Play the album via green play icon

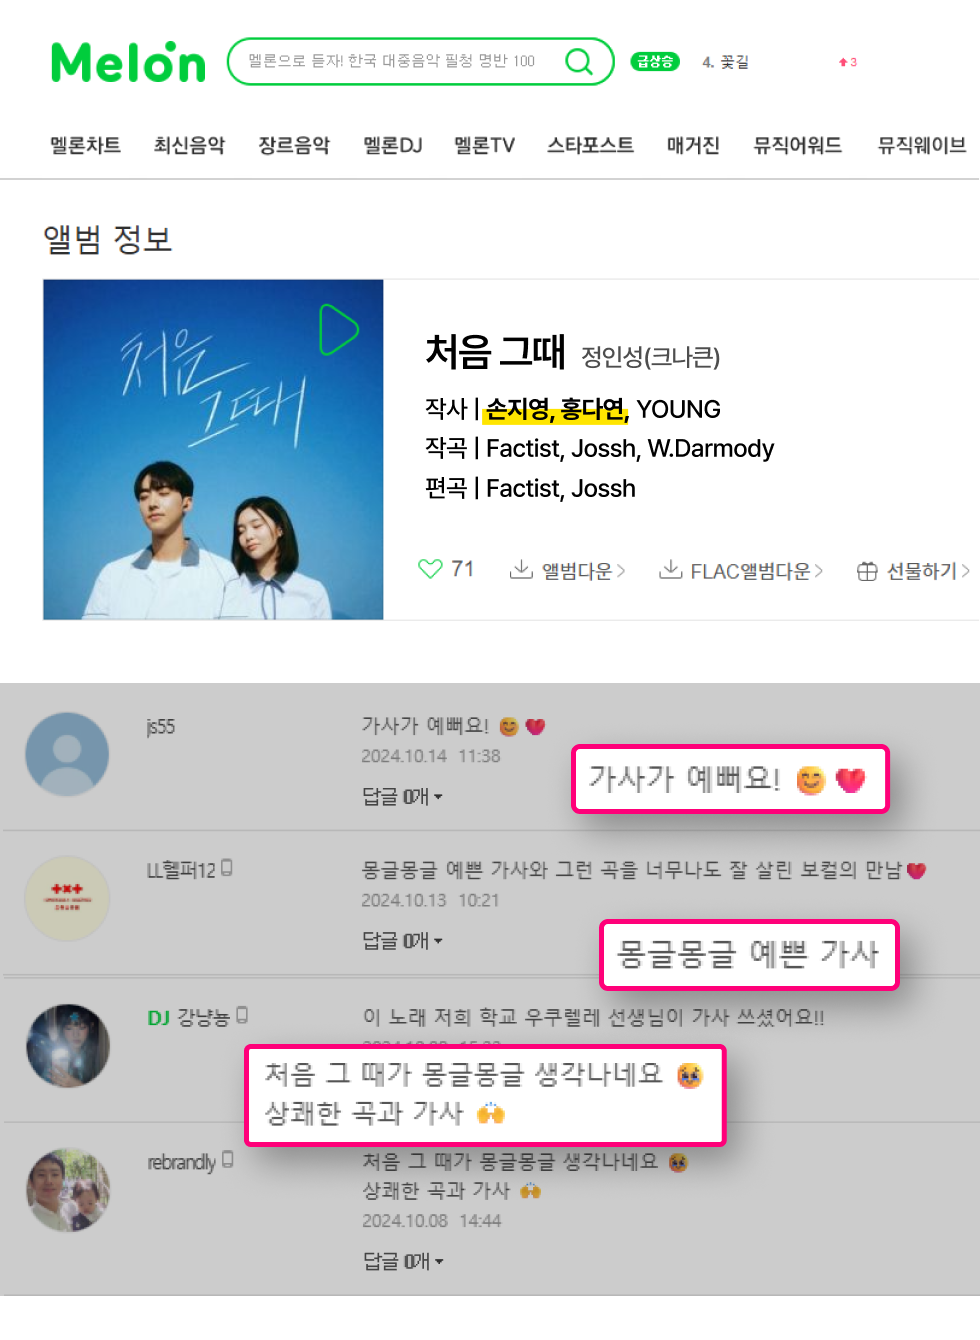click(x=338, y=329)
